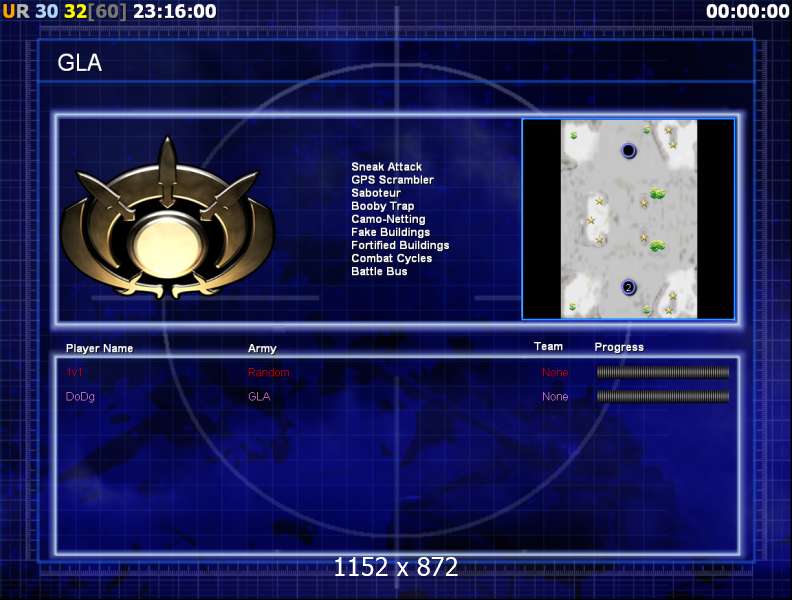Click the Player Name column header

(100, 348)
